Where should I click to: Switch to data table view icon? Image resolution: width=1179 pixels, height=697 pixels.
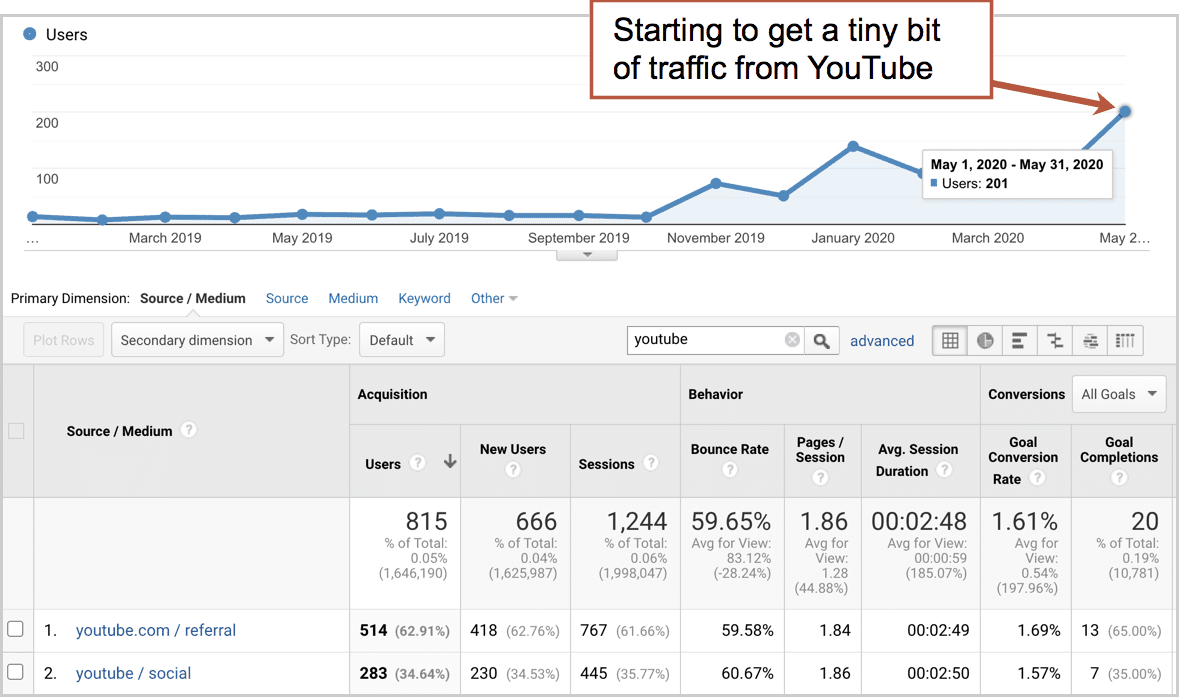(x=950, y=341)
